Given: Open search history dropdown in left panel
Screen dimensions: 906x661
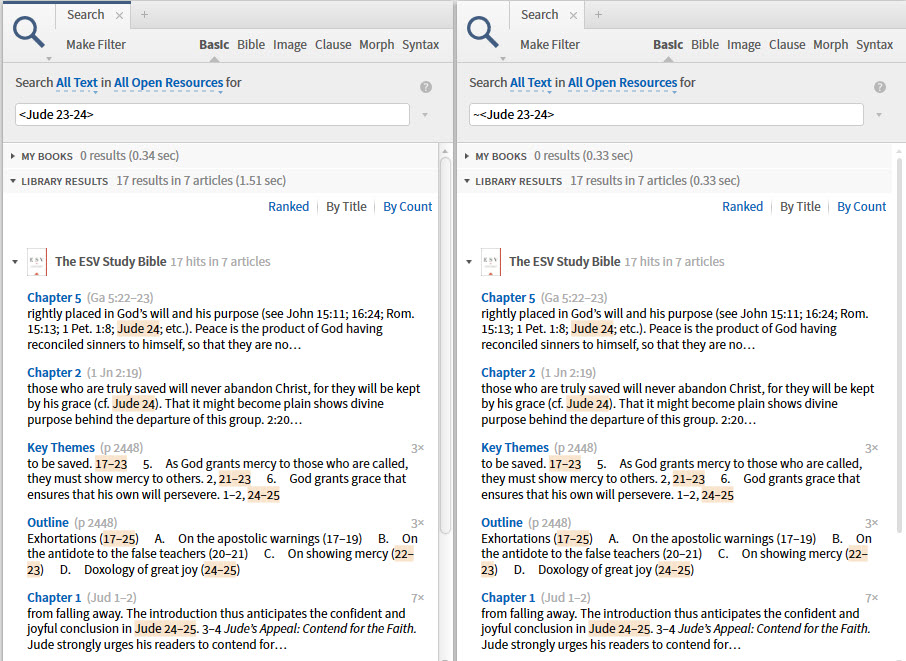Looking at the screenshot, I should tap(425, 115).
